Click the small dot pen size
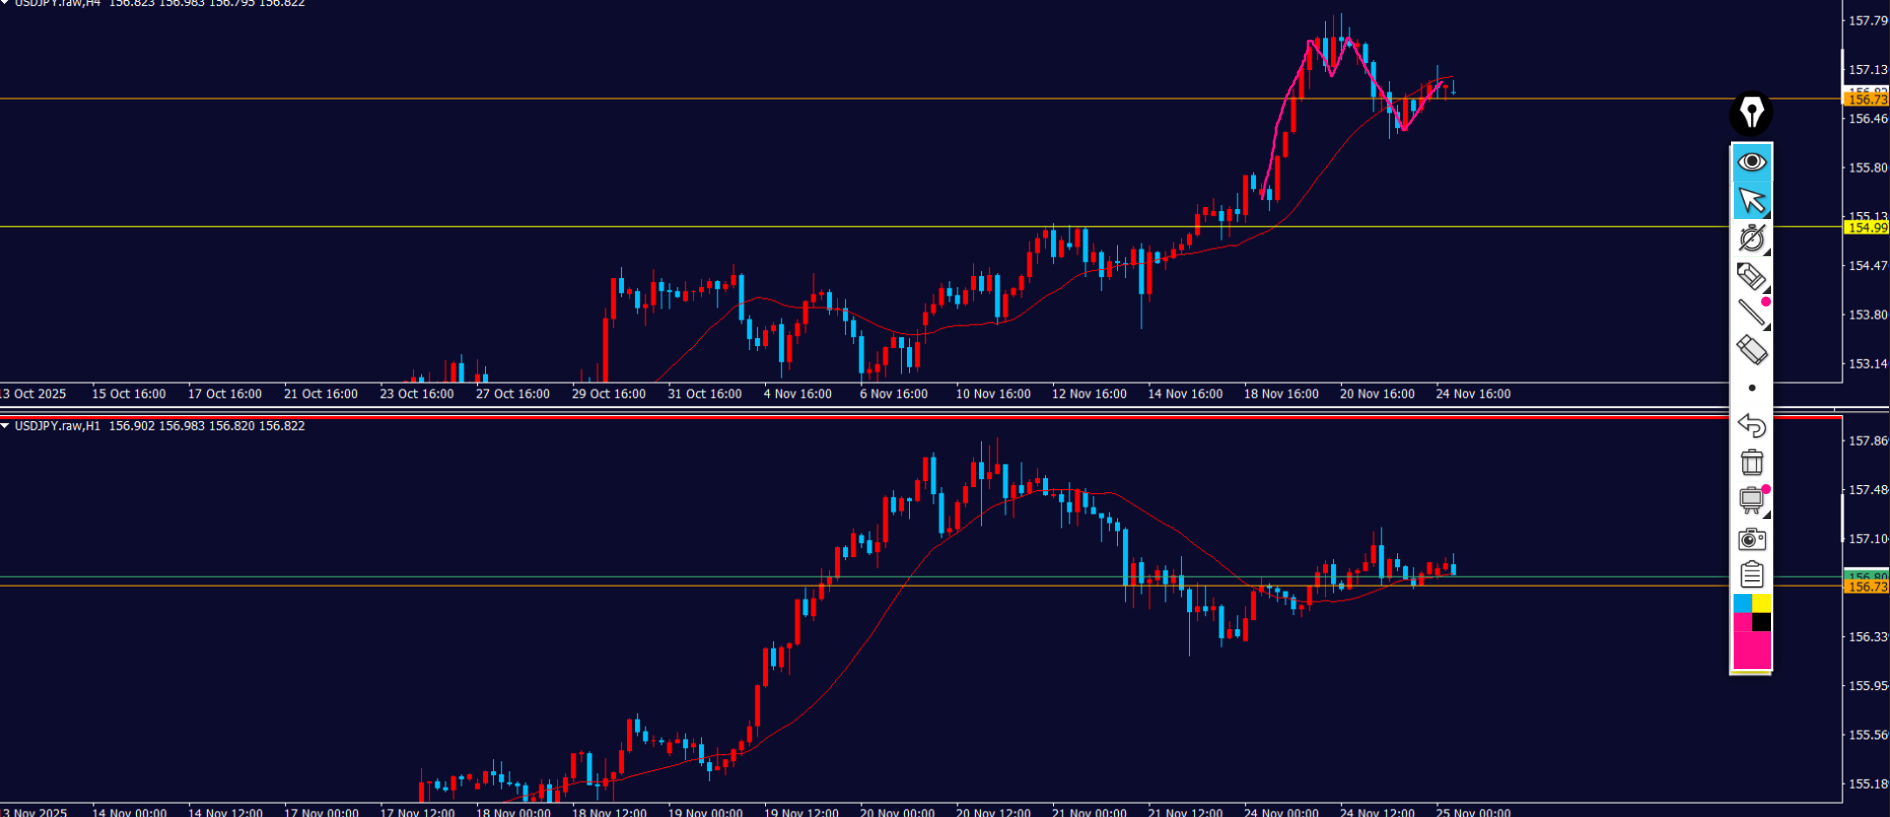Viewport: 1890px width, 817px height. click(1751, 388)
